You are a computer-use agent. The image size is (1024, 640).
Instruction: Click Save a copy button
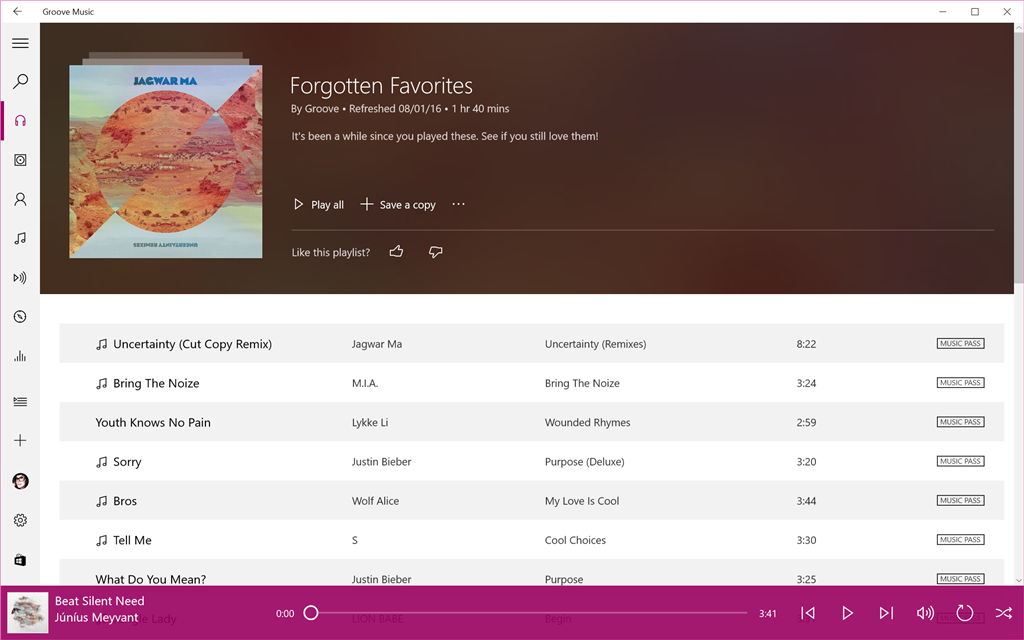coord(398,204)
